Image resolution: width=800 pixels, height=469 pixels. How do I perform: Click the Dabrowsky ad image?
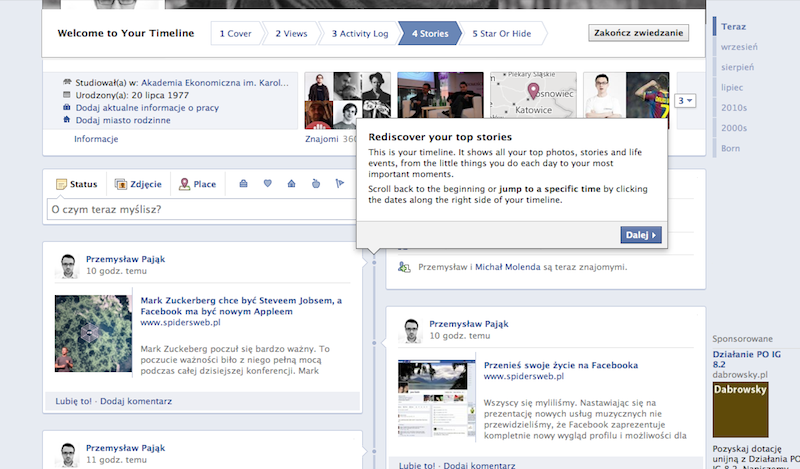[x=740, y=409]
